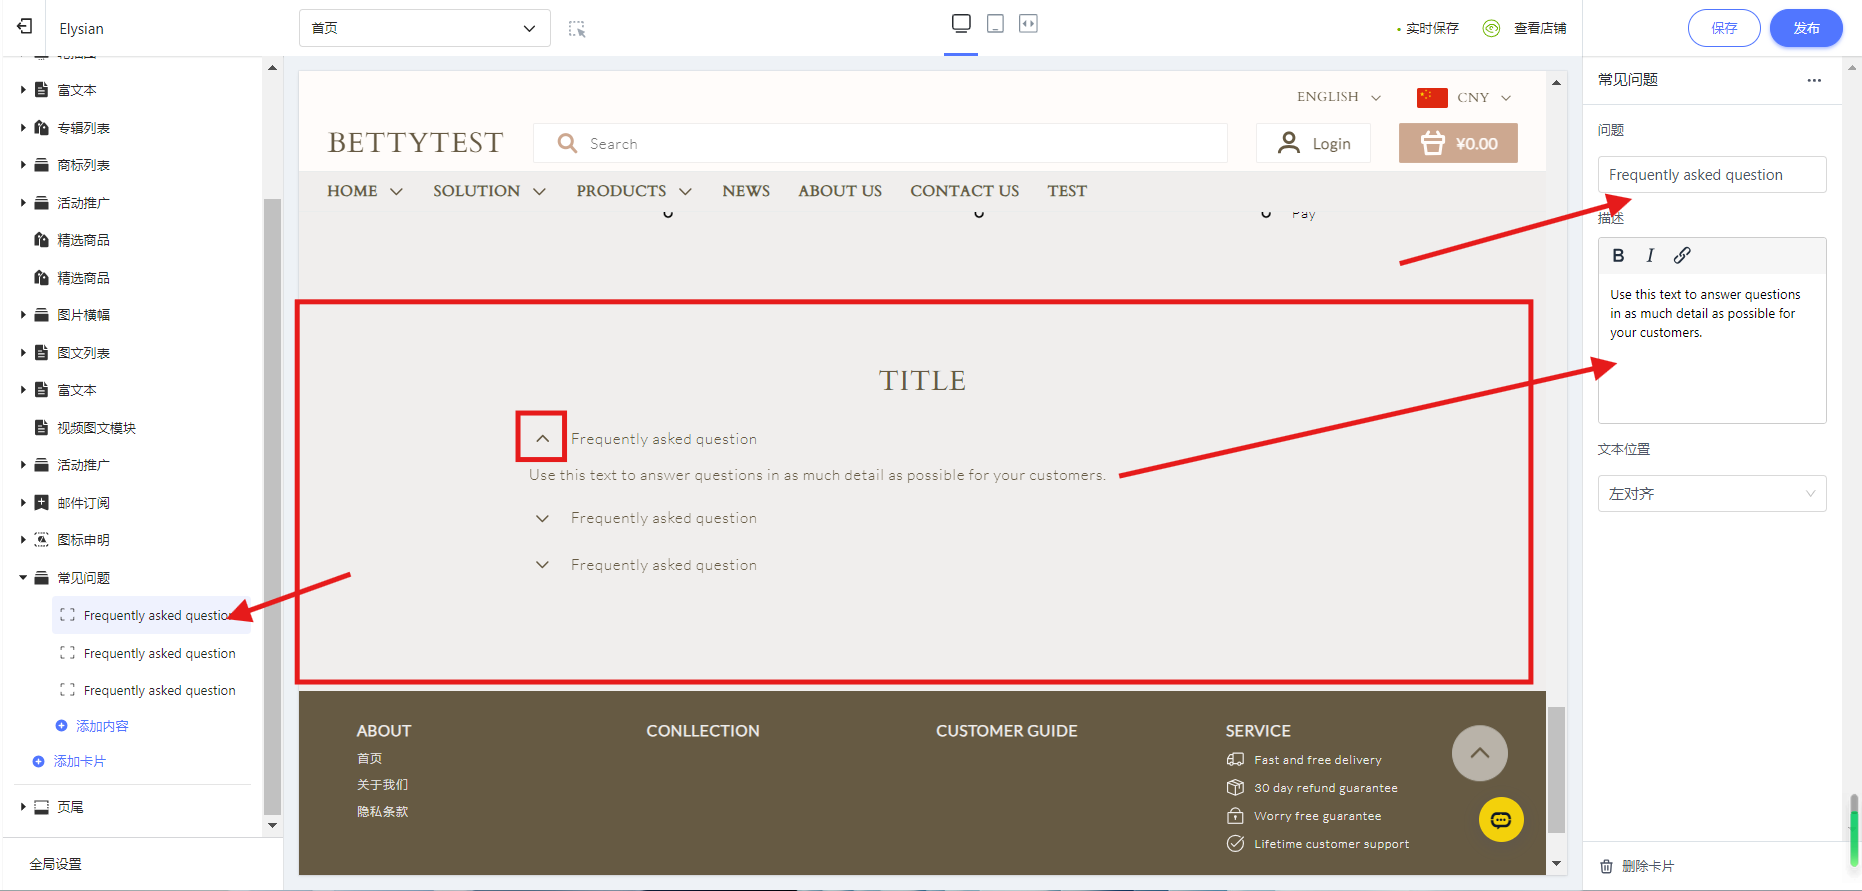This screenshot has height=891, width=1862.
Task: Switch to desktop preview mode
Action: tap(961, 24)
